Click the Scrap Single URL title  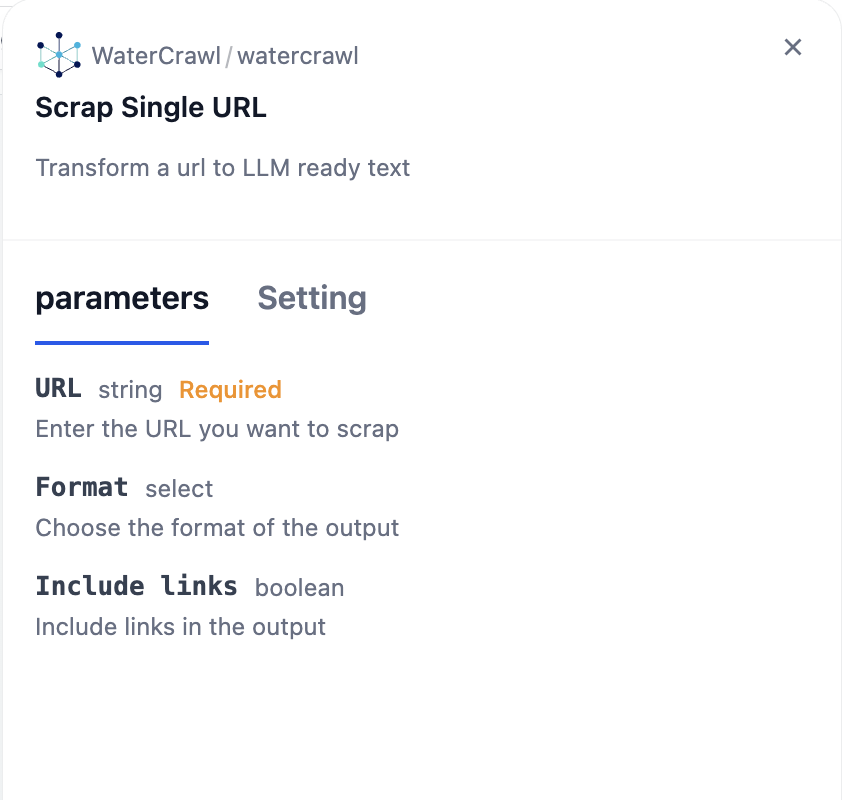(151, 108)
